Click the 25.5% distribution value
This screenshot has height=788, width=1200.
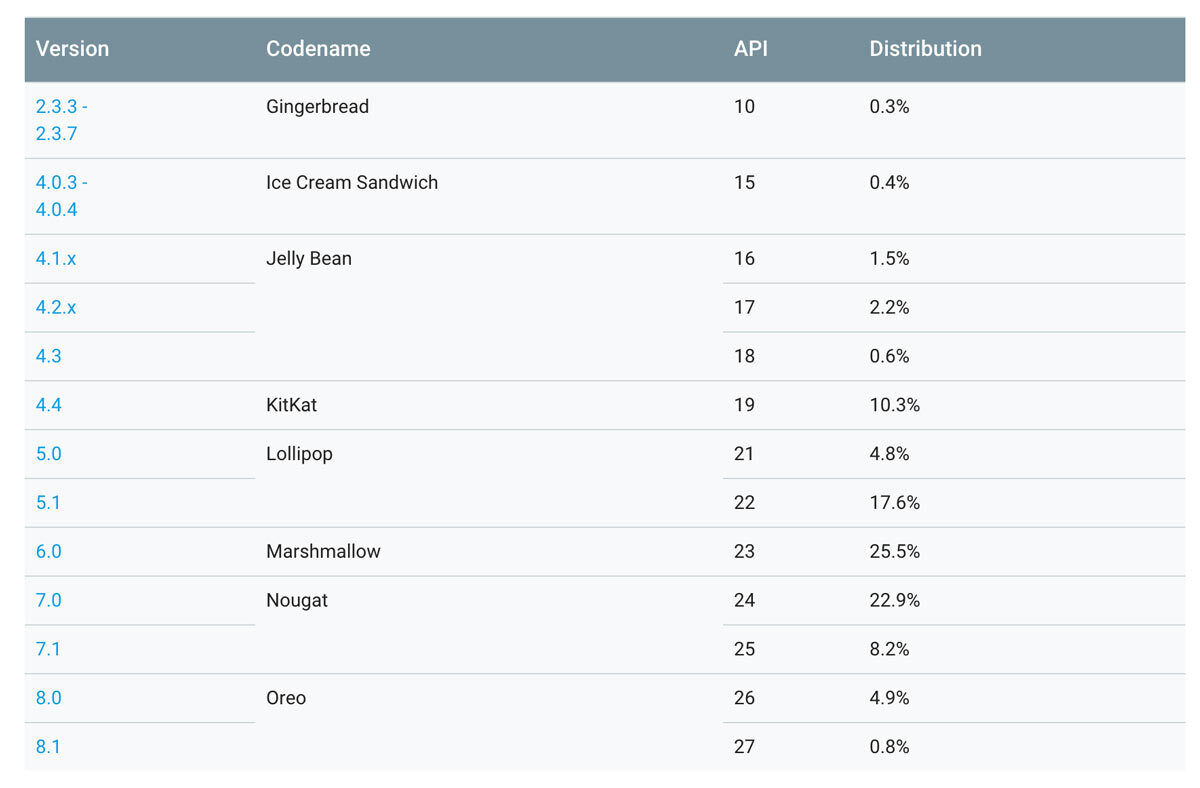click(894, 551)
